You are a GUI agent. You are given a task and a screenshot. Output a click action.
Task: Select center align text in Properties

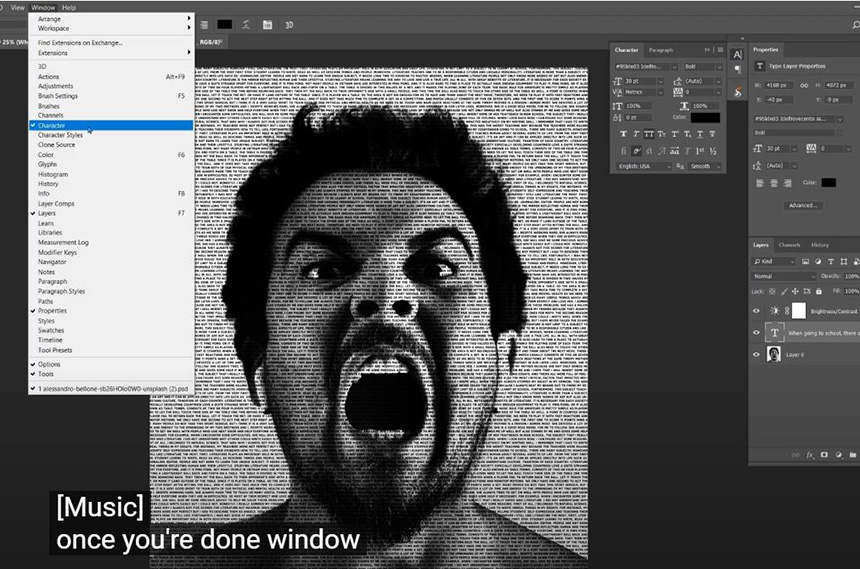(774, 182)
